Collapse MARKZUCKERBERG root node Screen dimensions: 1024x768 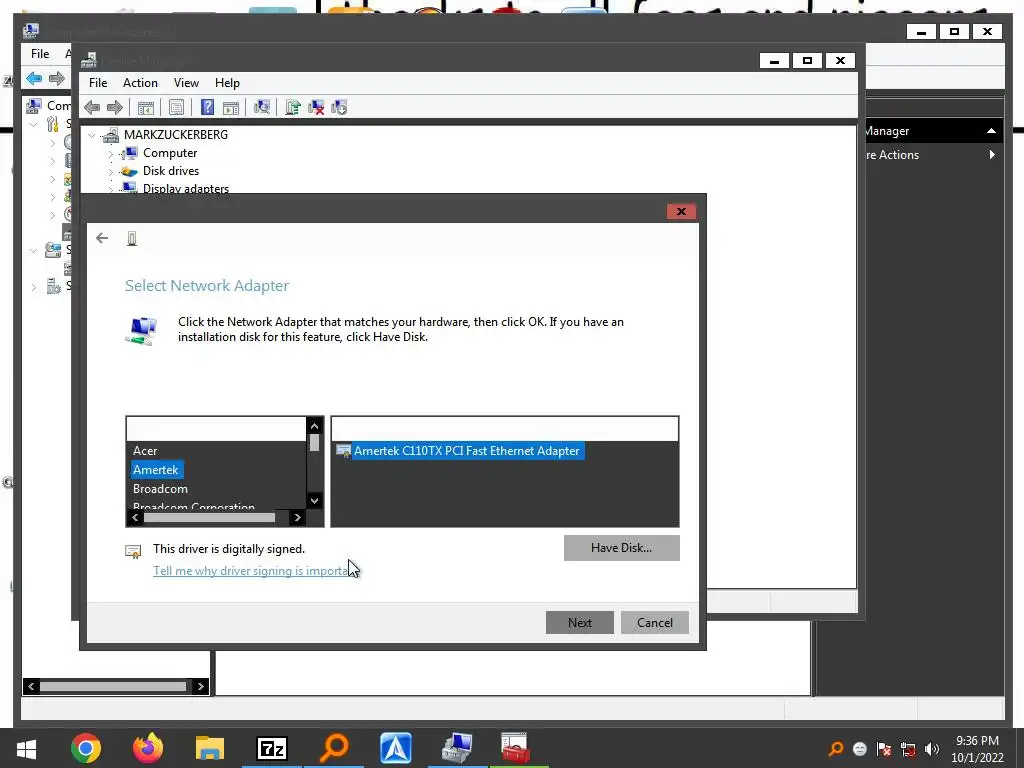click(x=92, y=135)
